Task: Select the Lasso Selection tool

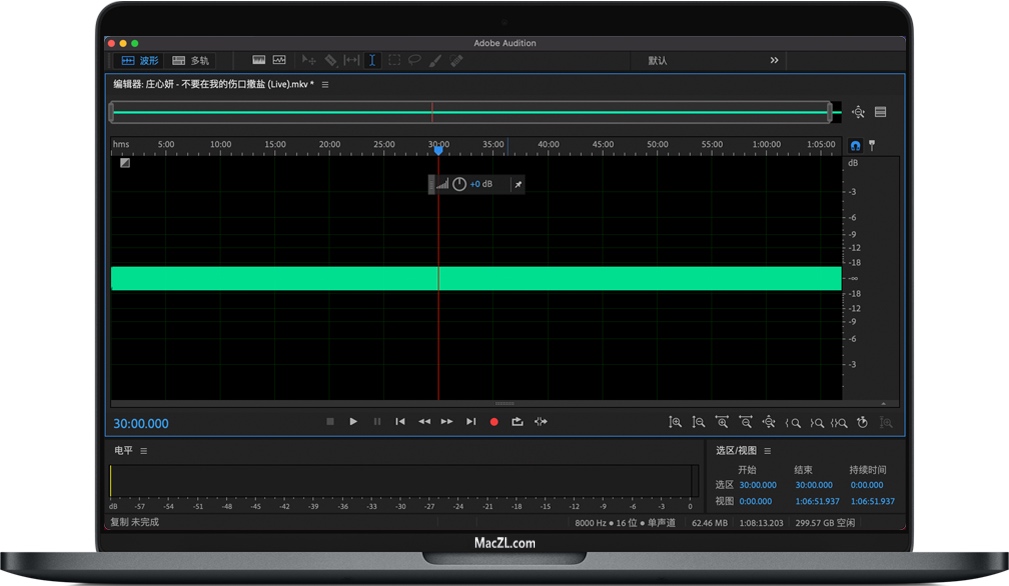Action: (x=414, y=60)
